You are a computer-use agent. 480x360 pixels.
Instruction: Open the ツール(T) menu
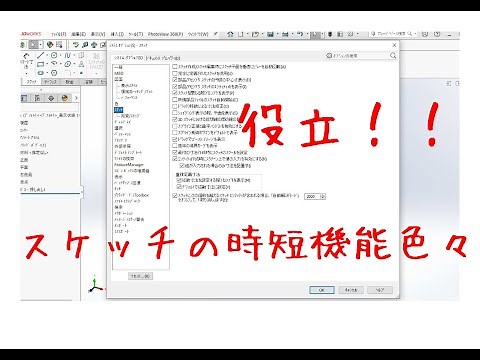[x=136, y=34]
